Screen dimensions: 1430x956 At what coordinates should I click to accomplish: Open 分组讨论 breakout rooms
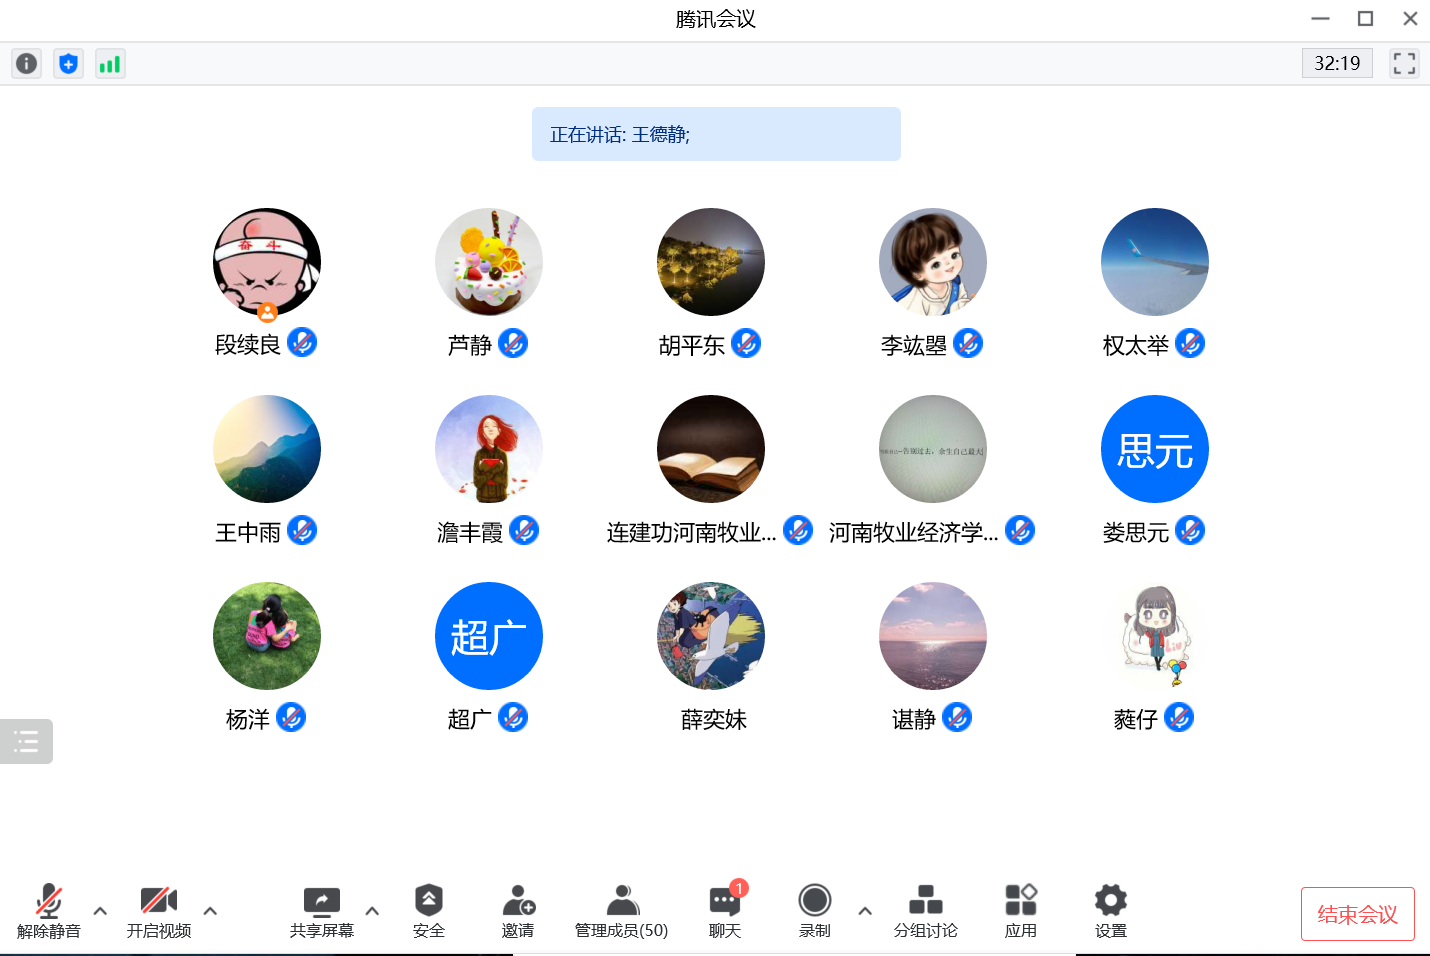pyautogui.click(x=925, y=911)
